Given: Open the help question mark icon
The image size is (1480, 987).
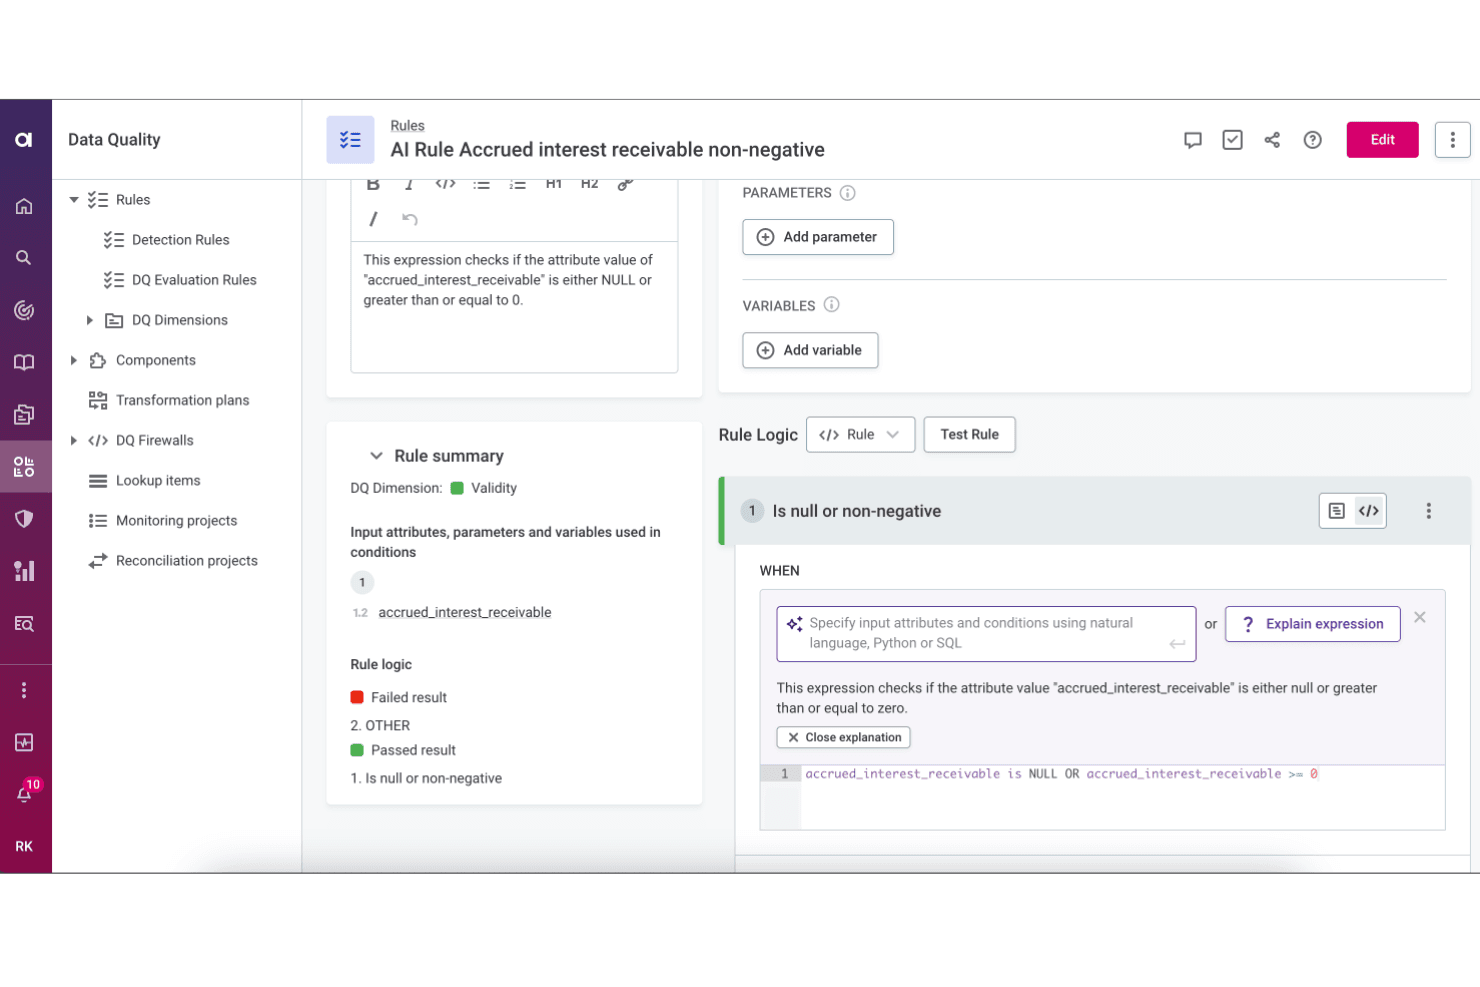Looking at the screenshot, I should (x=1313, y=140).
